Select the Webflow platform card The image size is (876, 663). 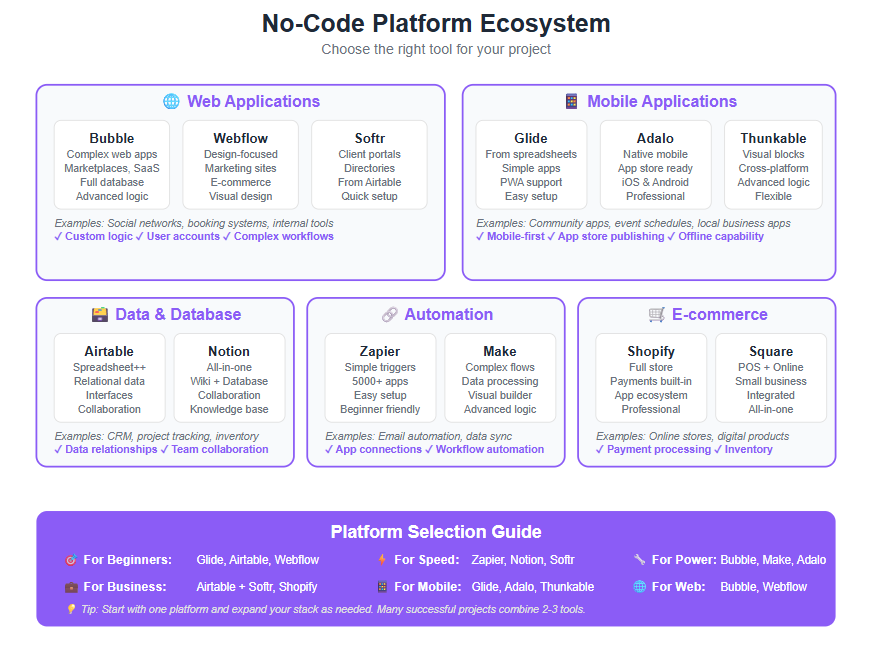click(x=241, y=165)
